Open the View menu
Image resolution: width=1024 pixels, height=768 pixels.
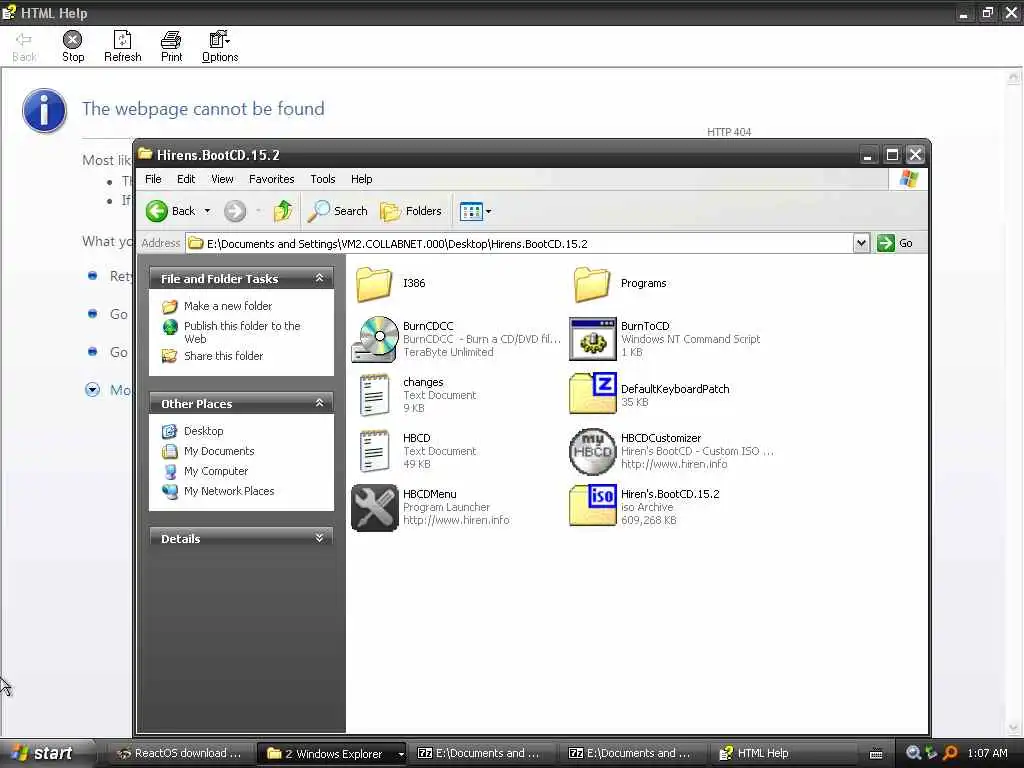[222, 179]
